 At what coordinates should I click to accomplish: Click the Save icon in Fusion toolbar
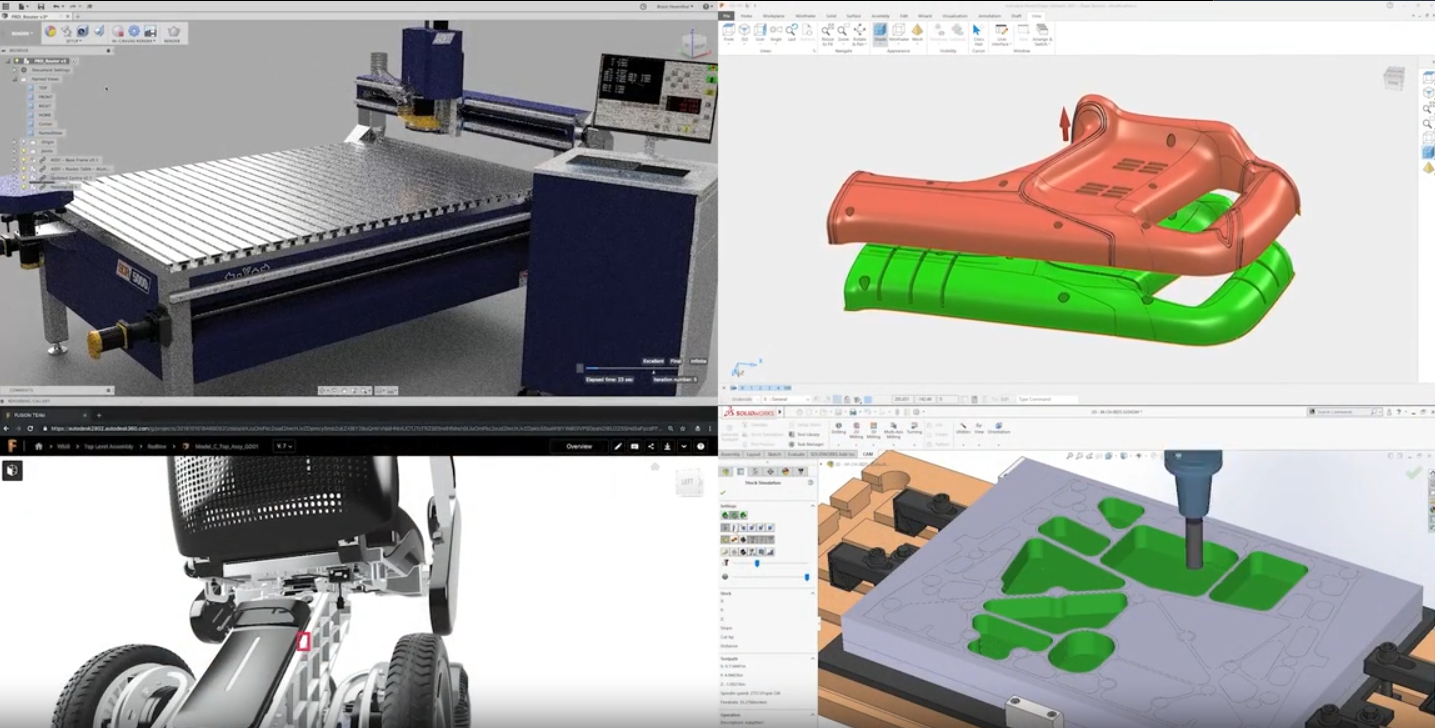[x=41, y=7]
